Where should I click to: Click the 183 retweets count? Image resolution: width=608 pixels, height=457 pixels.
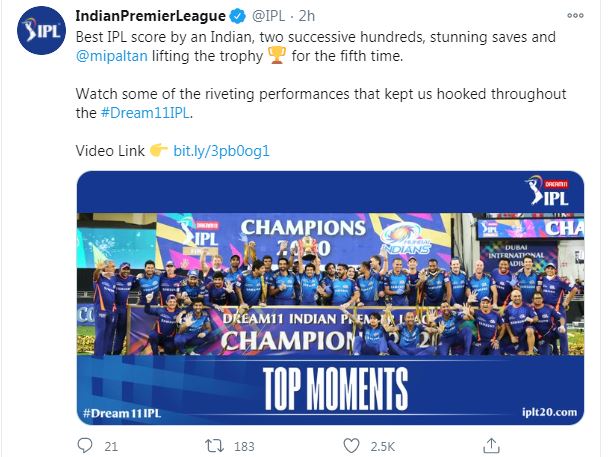point(244,447)
